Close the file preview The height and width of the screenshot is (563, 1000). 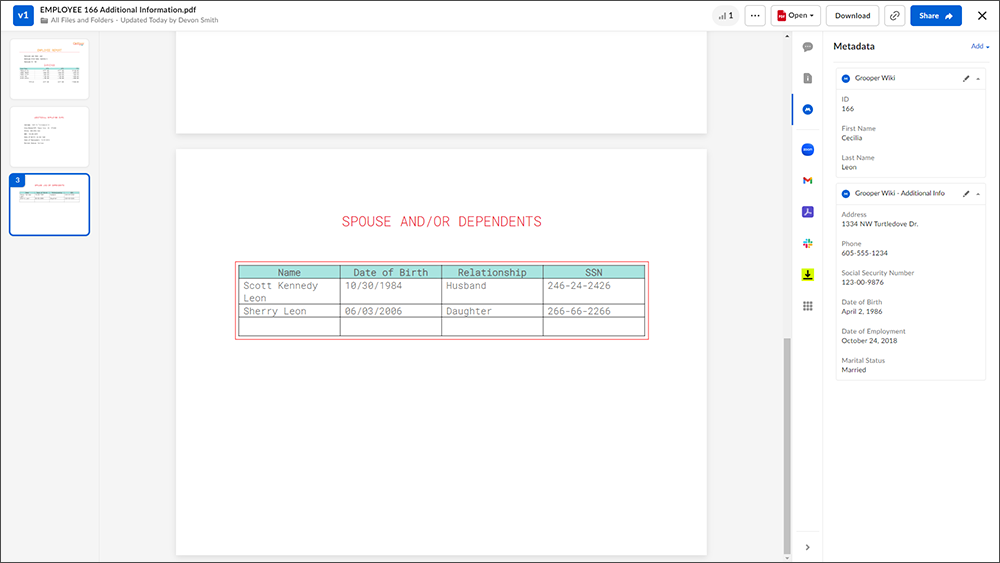point(982,16)
